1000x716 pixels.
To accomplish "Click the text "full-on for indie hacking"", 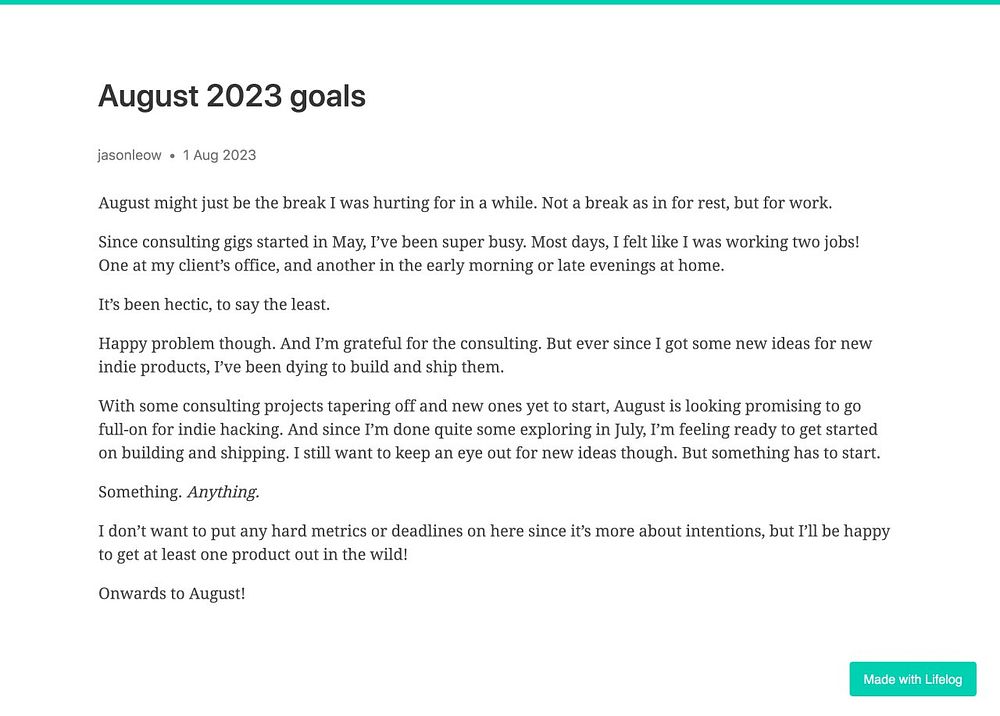I will [190, 430].
